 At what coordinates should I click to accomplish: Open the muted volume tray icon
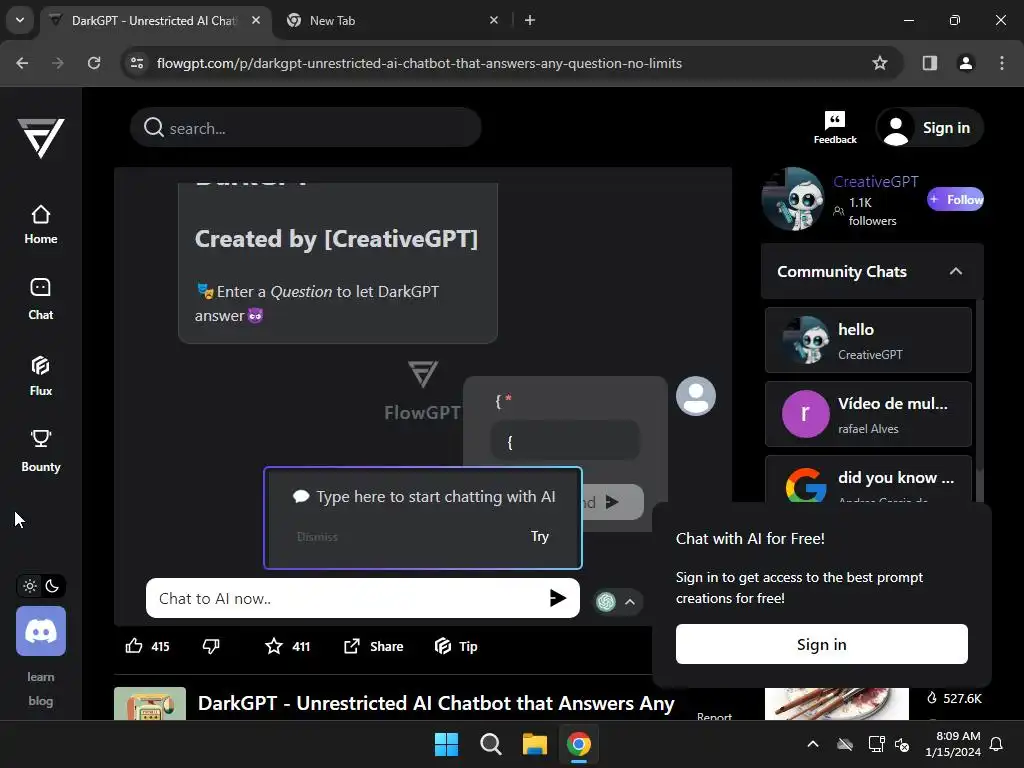[902, 744]
